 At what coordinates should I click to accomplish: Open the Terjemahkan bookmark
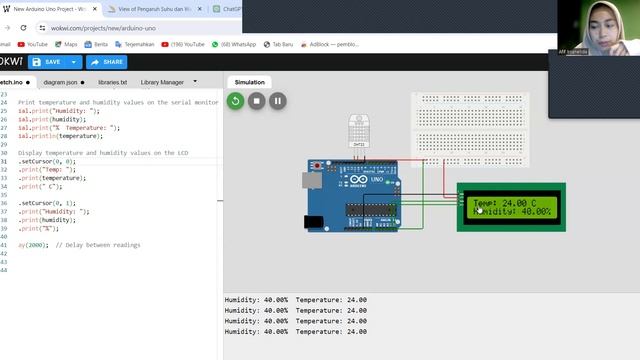click(135, 44)
